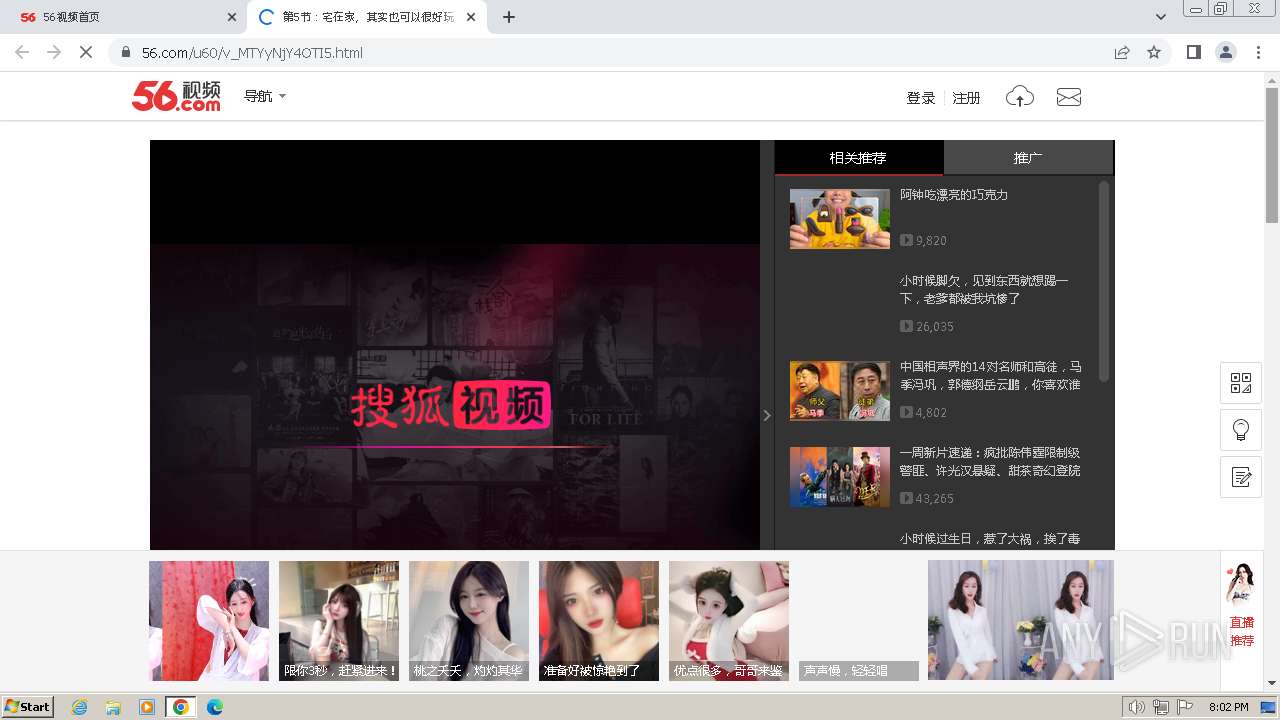Open live thumbnail 准备好被惊艳到了
This screenshot has width=1280, height=720.
tap(599, 621)
